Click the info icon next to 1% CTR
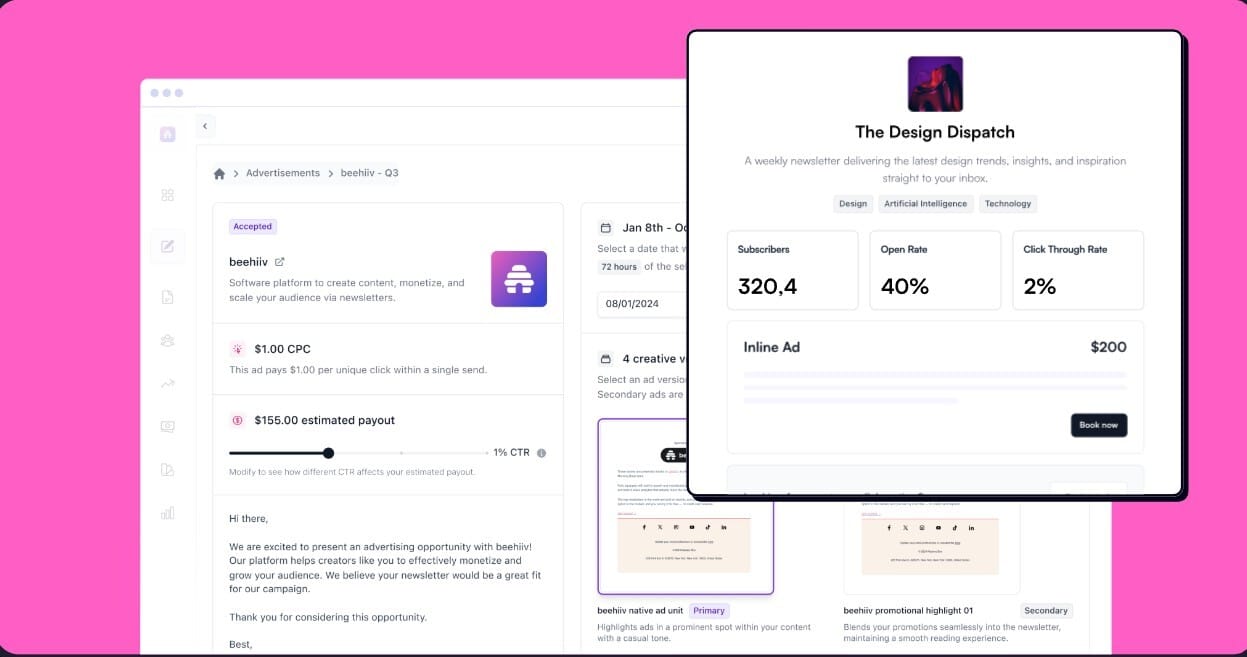The height and width of the screenshot is (657, 1247). [542, 453]
